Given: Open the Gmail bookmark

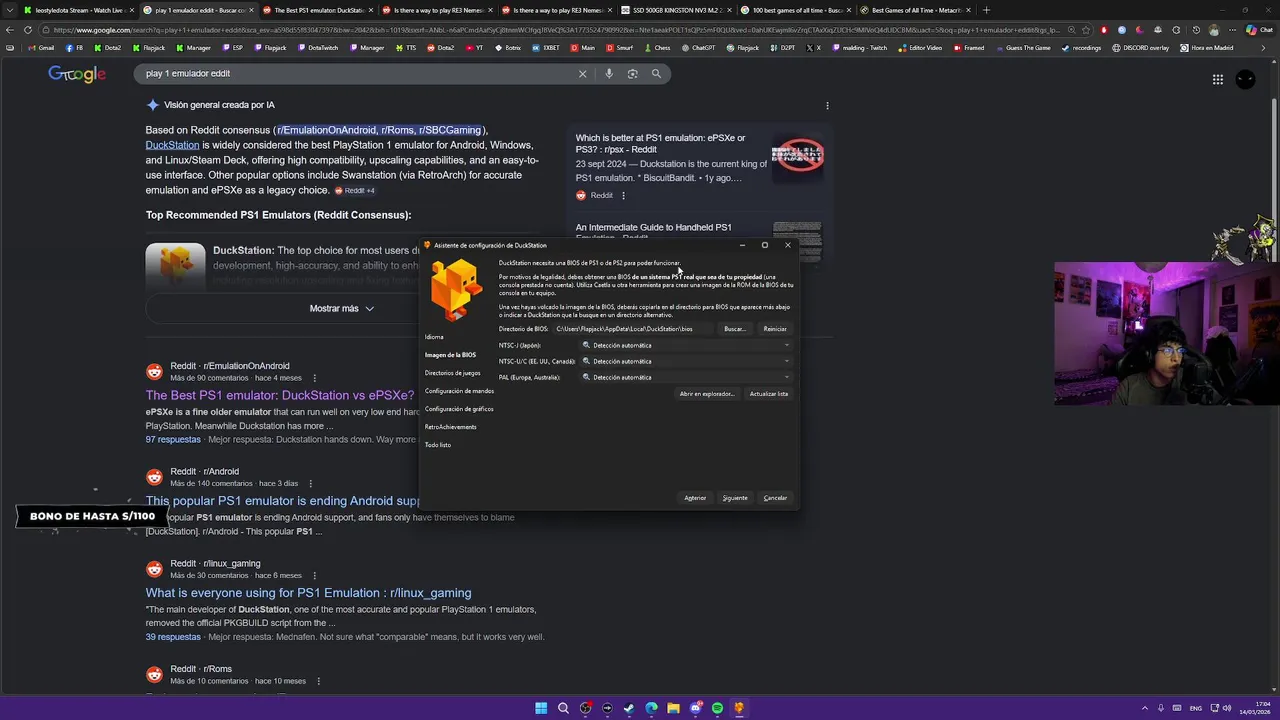Looking at the screenshot, I should click(41, 48).
